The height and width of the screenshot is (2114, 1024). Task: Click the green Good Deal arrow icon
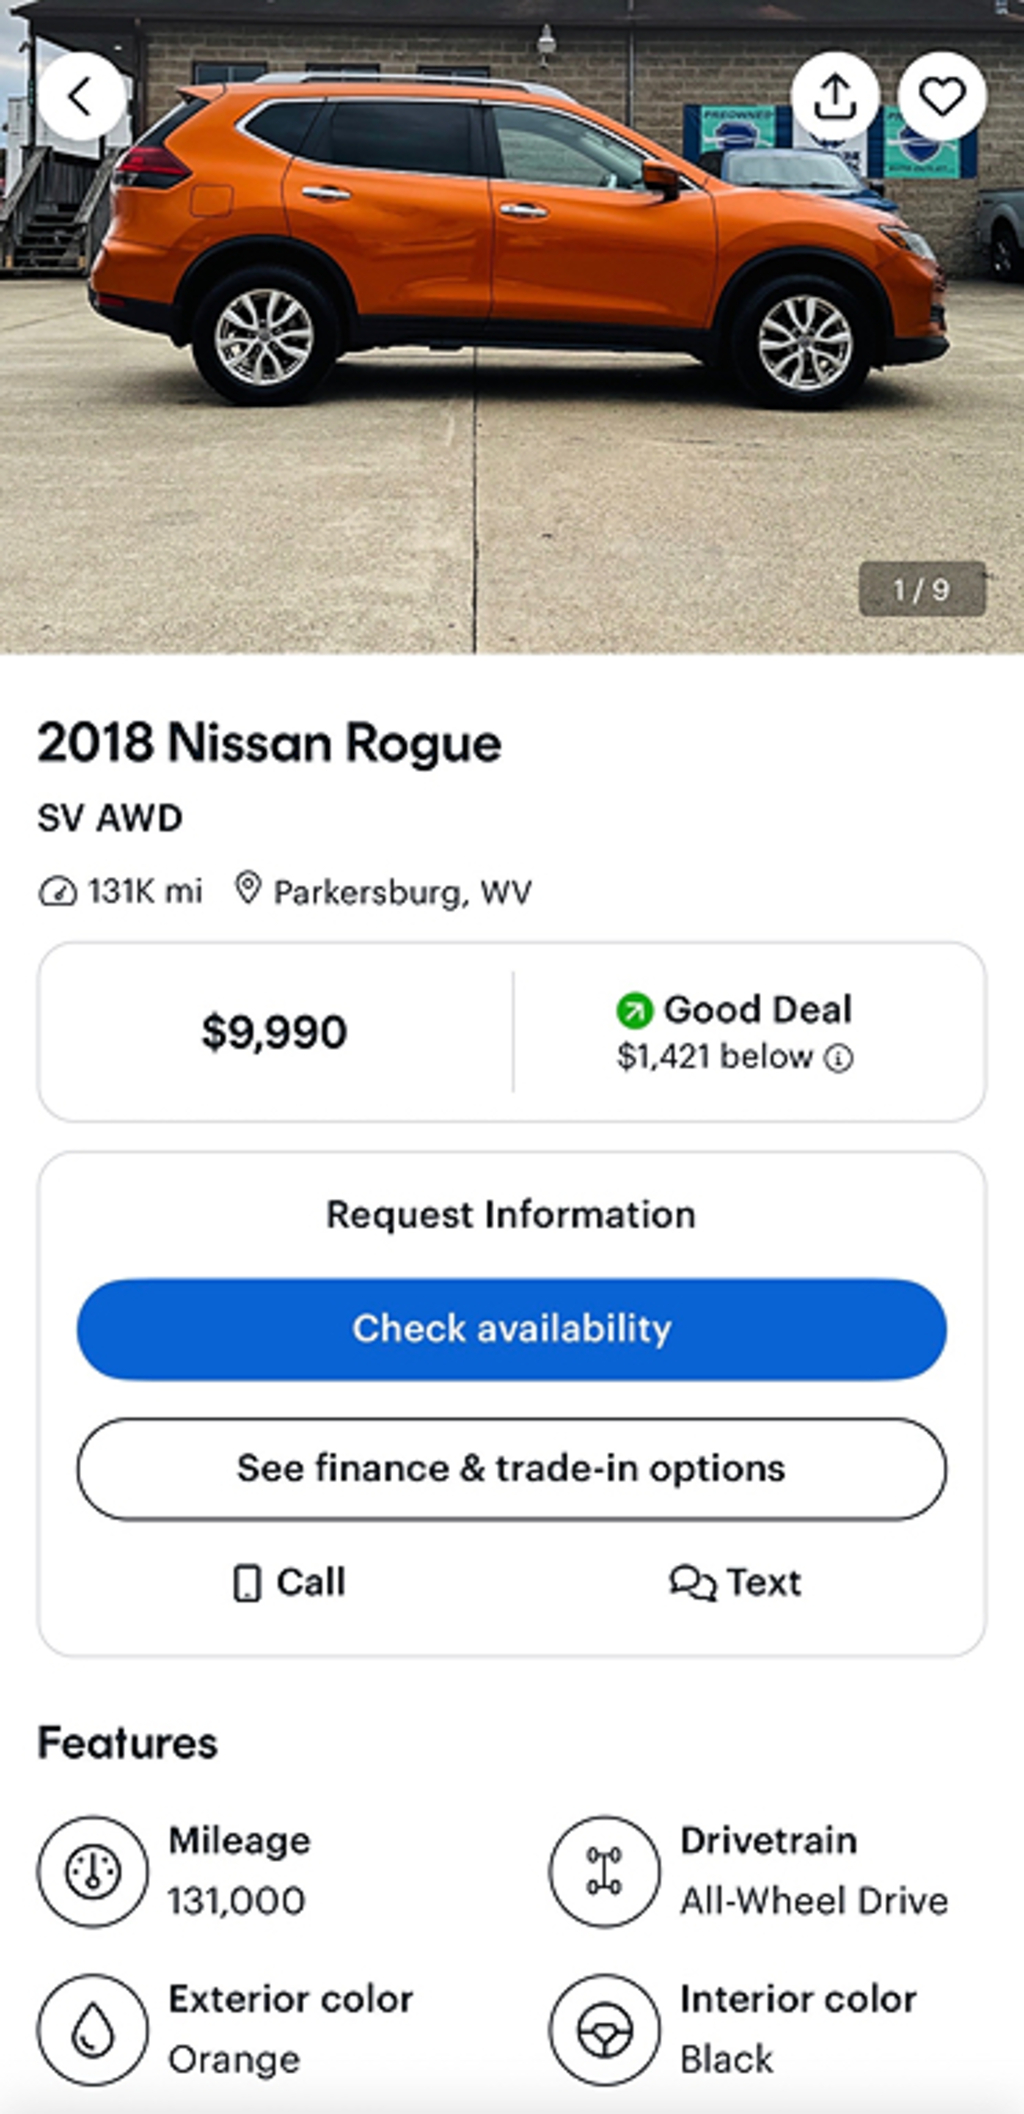coord(634,1010)
